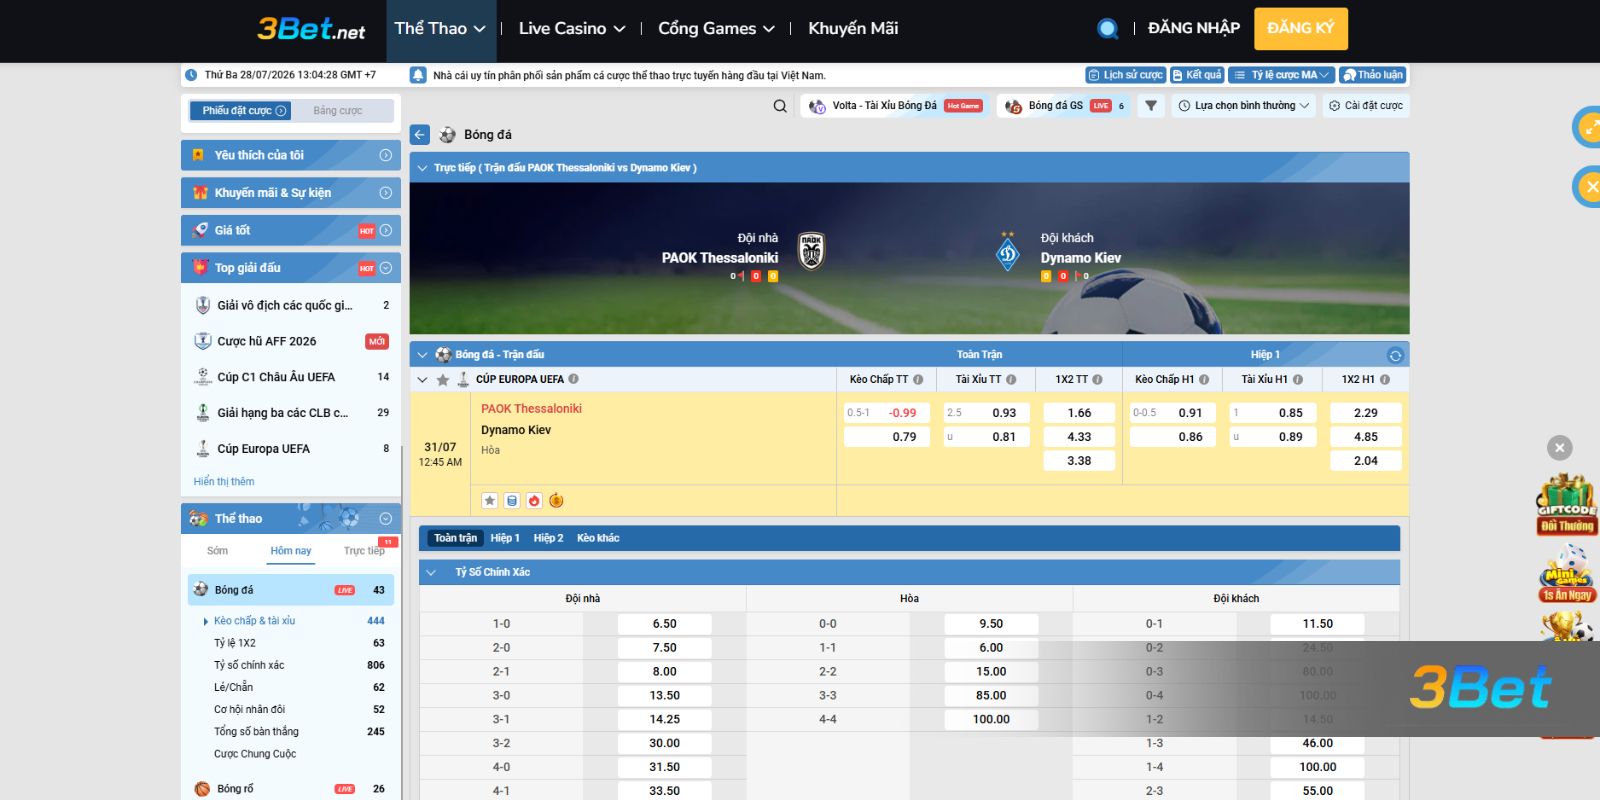Select the 1-0 correct score odds 6.50
1600x800 pixels.
tap(665, 624)
